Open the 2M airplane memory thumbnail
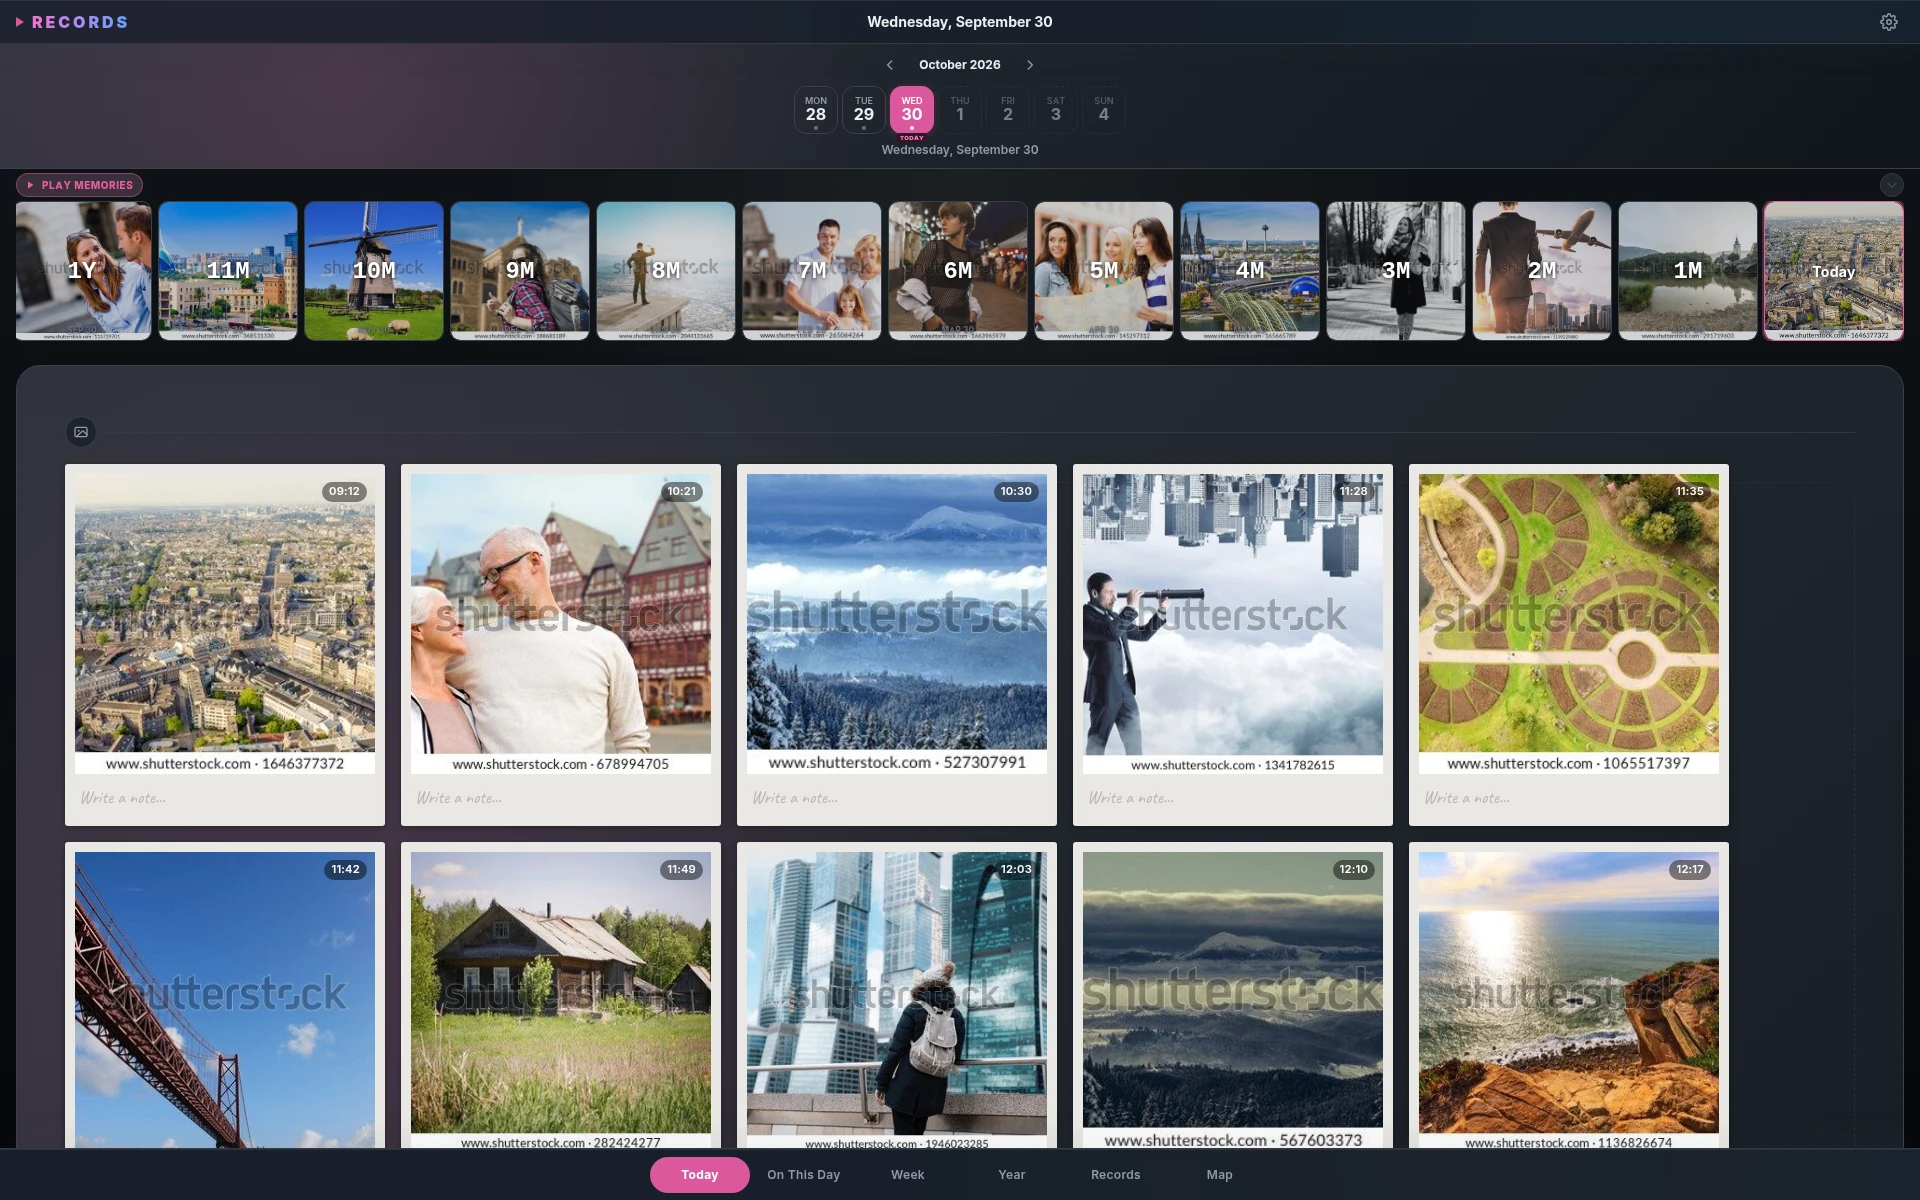Image resolution: width=1920 pixels, height=1200 pixels. [x=1542, y=271]
